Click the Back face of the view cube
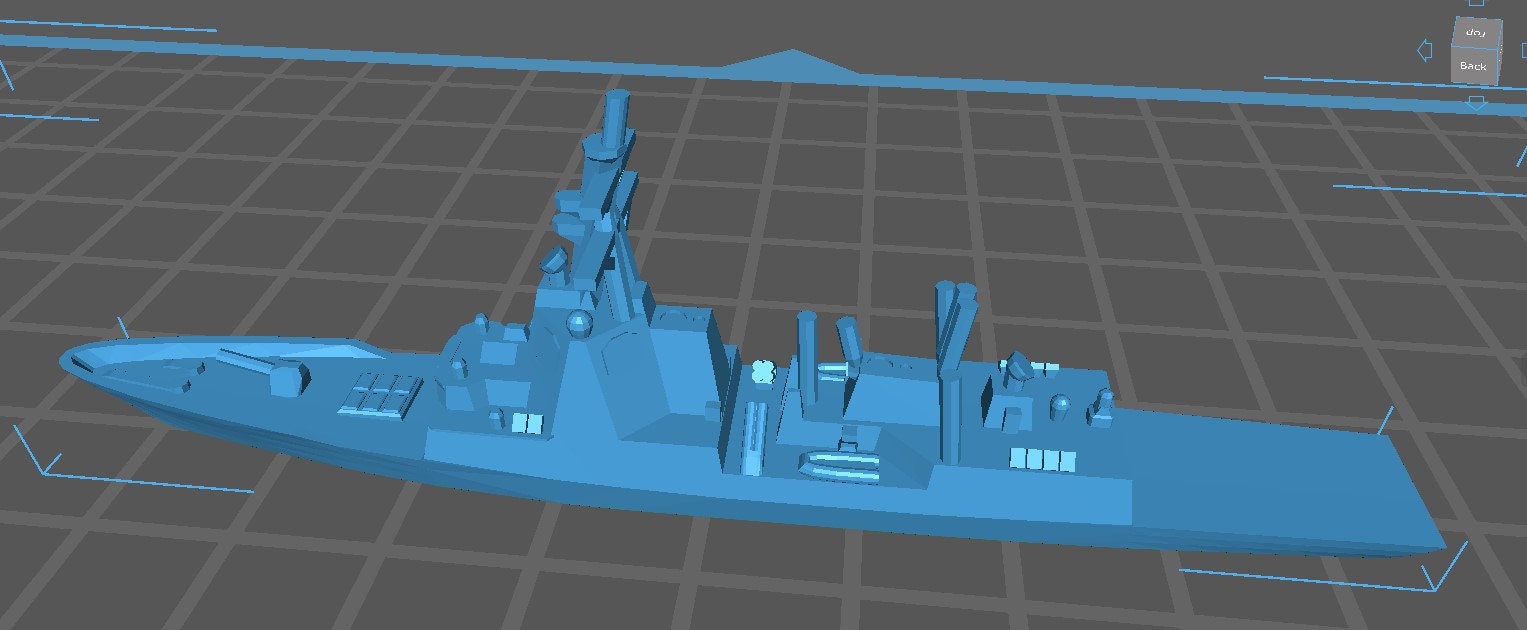This screenshot has height=630, width=1527. [x=1472, y=67]
